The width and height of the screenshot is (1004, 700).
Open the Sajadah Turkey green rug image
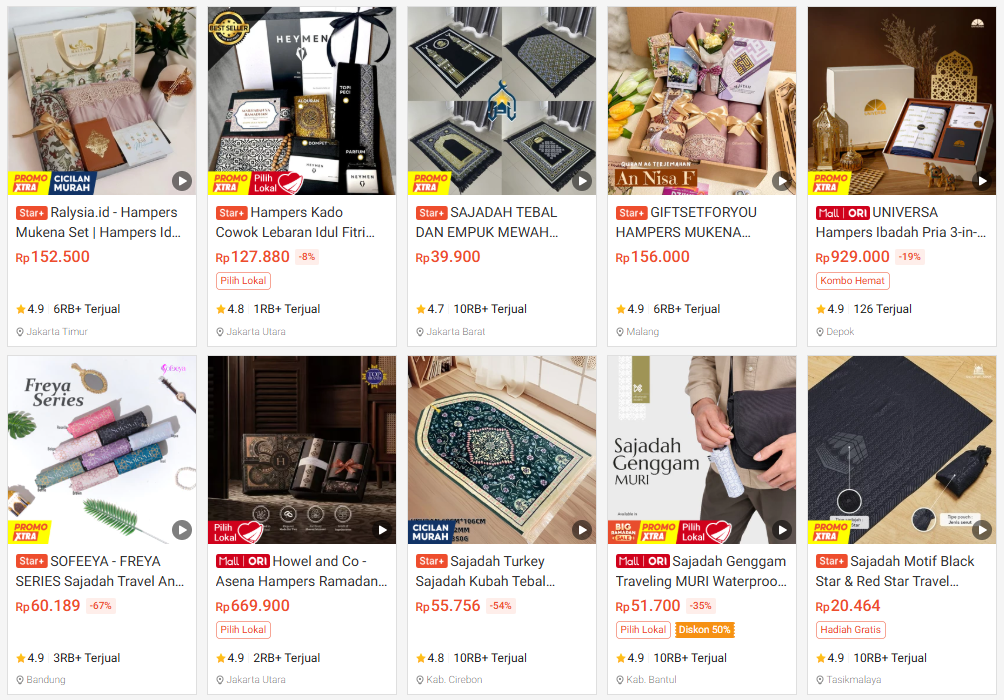click(501, 450)
